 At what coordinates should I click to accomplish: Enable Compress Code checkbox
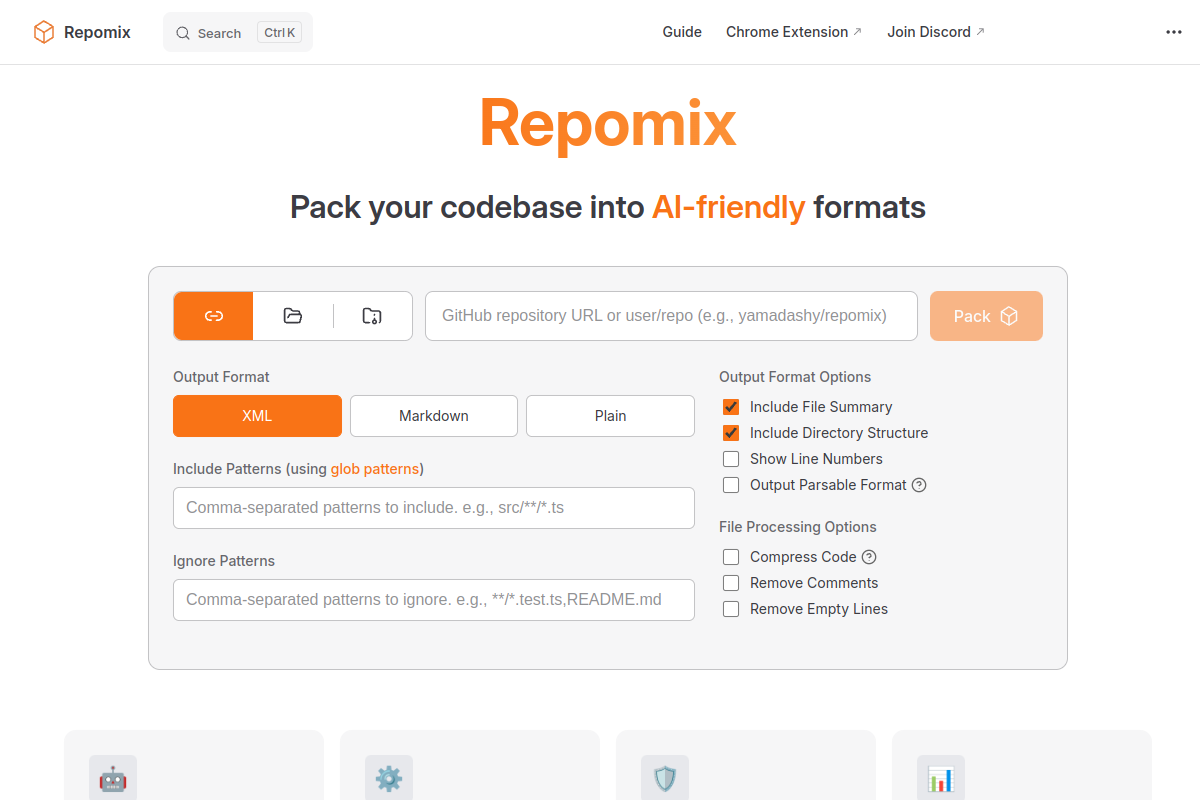[x=731, y=557]
